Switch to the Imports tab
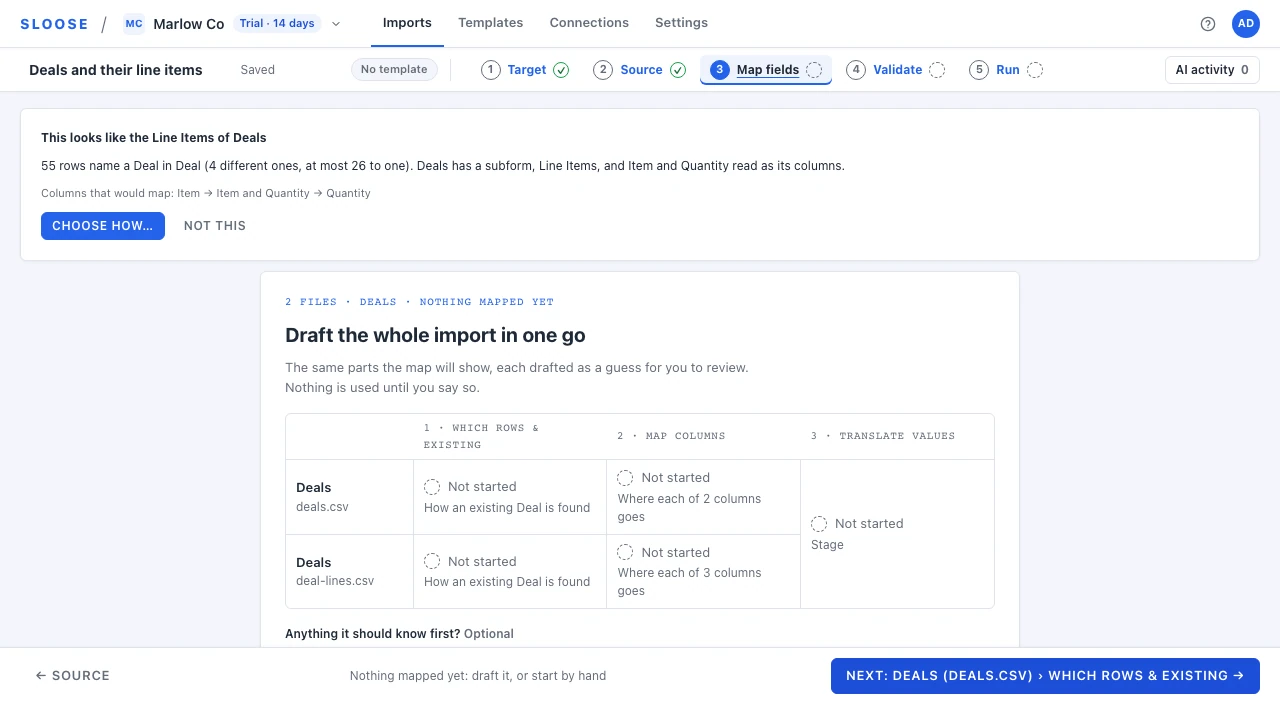Viewport: 1280px width, 720px height. tap(407, 23)
